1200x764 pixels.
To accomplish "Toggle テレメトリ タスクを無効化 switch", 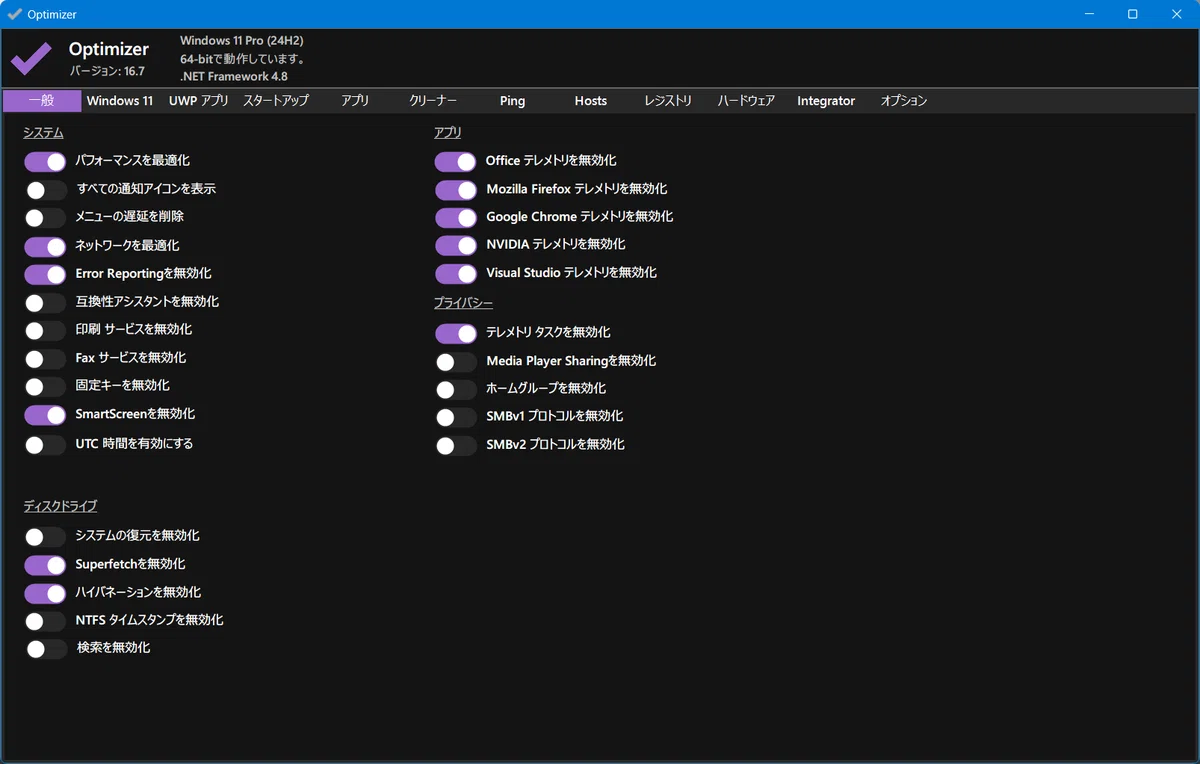I will click(455, 333).
